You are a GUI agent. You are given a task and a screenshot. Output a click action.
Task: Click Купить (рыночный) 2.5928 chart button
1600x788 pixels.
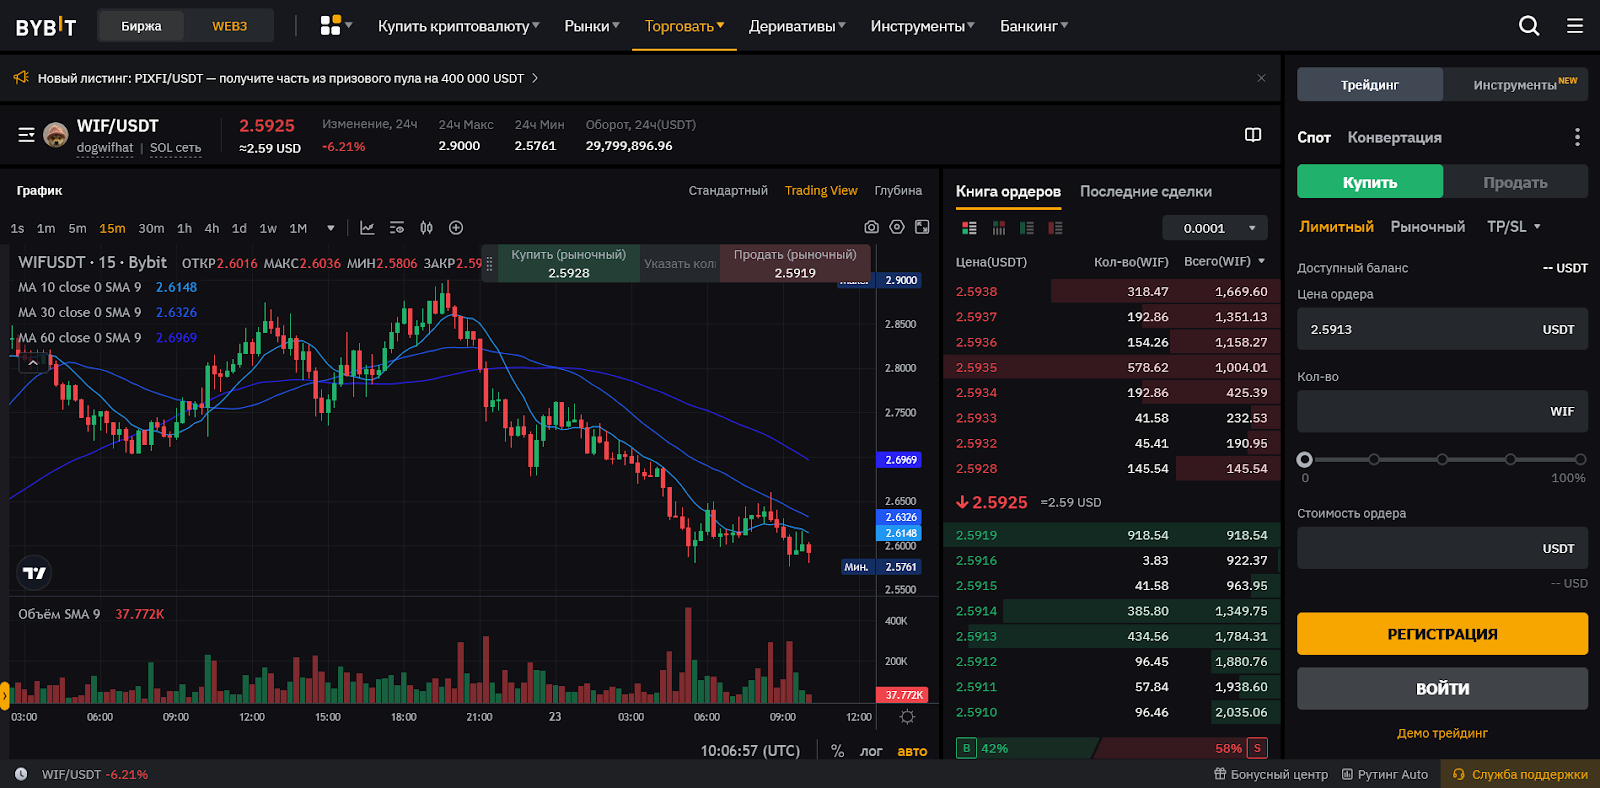569,264
